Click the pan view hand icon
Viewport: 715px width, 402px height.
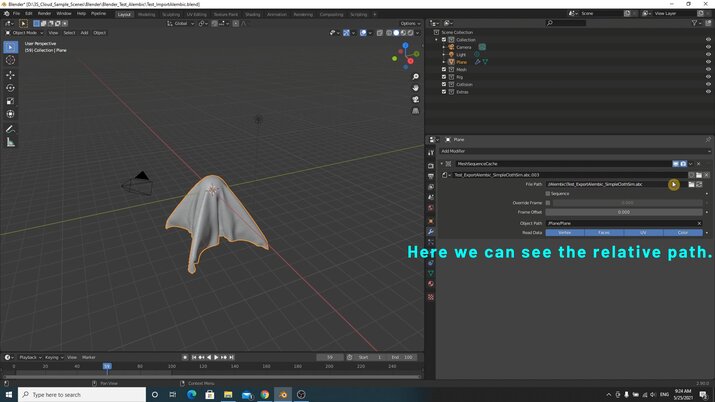pos(415,88)
